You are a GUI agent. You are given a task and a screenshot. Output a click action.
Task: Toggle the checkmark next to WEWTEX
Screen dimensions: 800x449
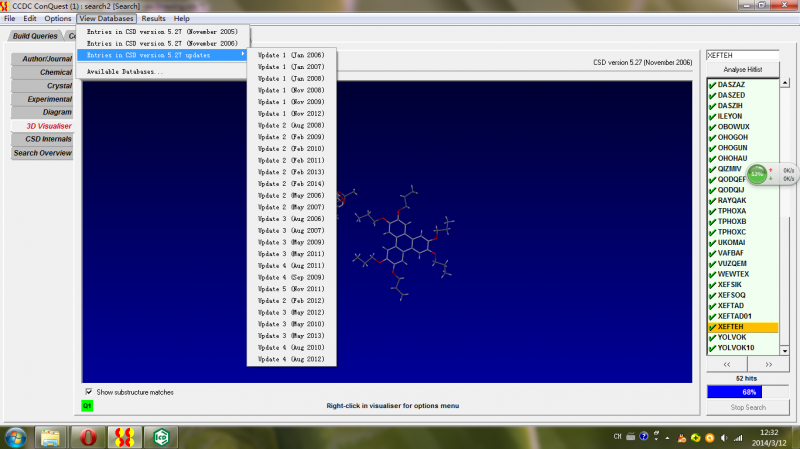(x=713, y=275)
